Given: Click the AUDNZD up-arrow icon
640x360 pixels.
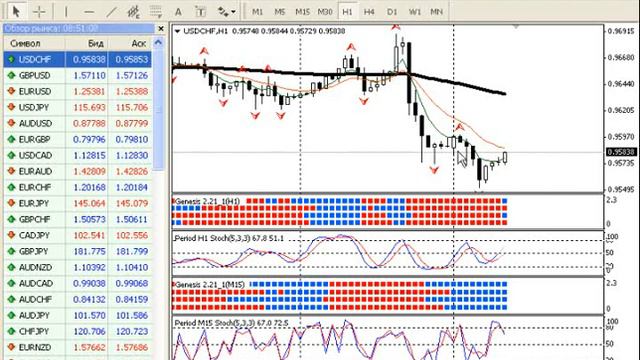Looking at the screenshot, I should click(11, 267).
